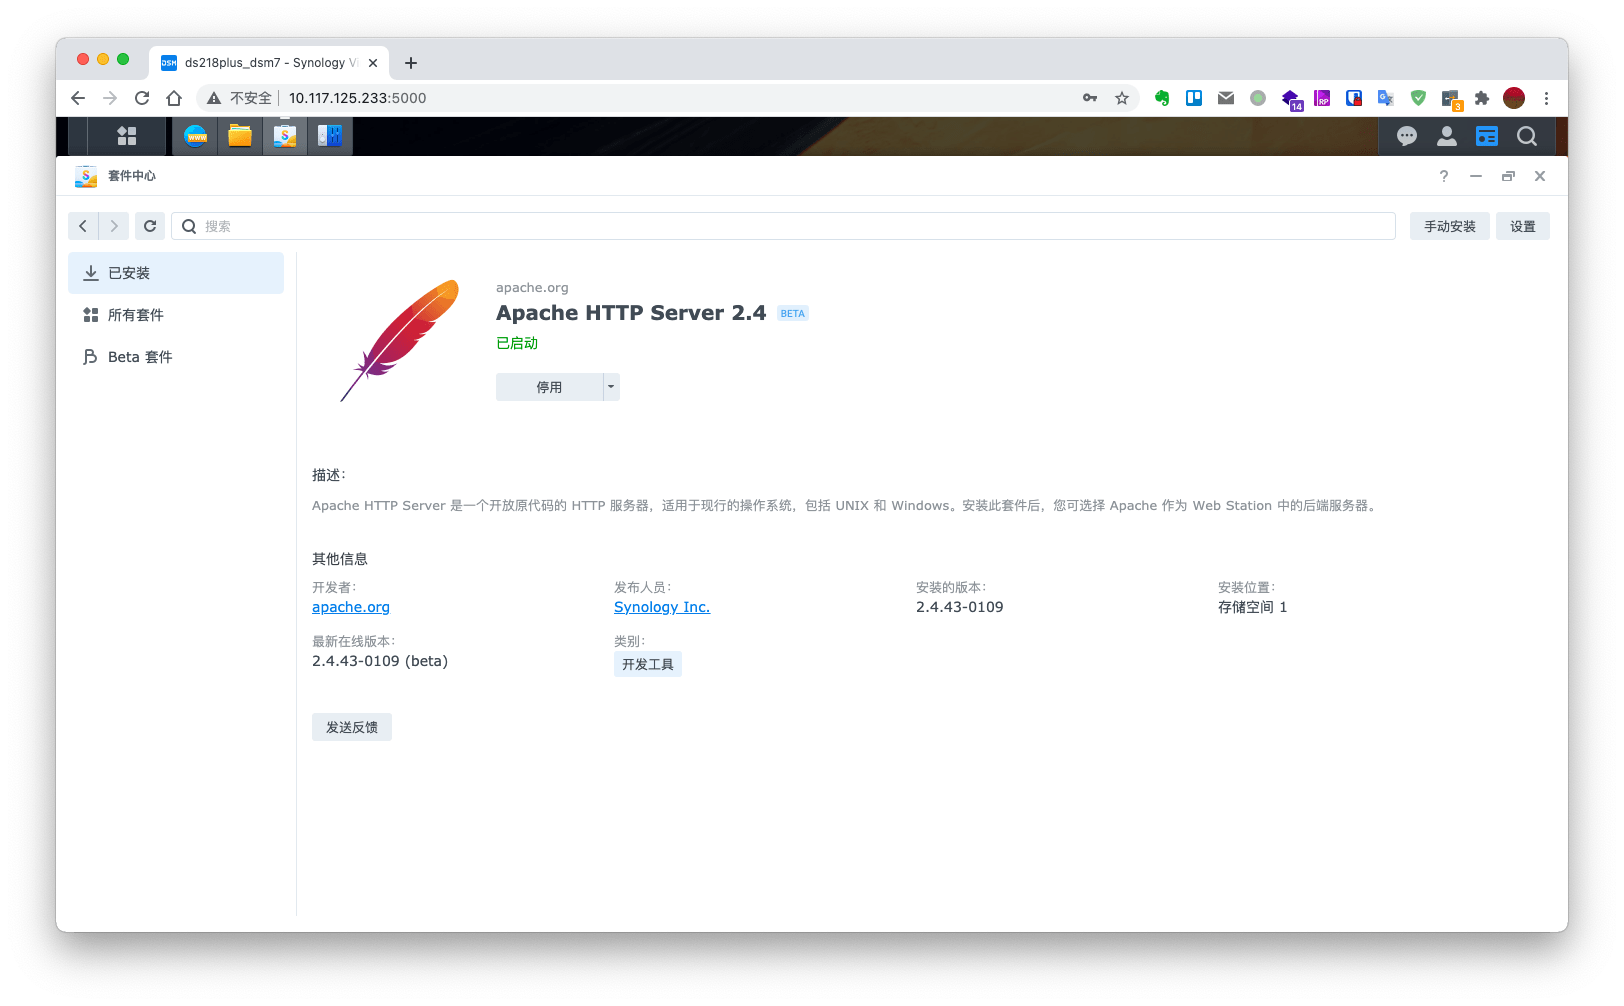Show the not-secure site info warning
The height and width of the screenshot is (1006, 1624).
240,98
